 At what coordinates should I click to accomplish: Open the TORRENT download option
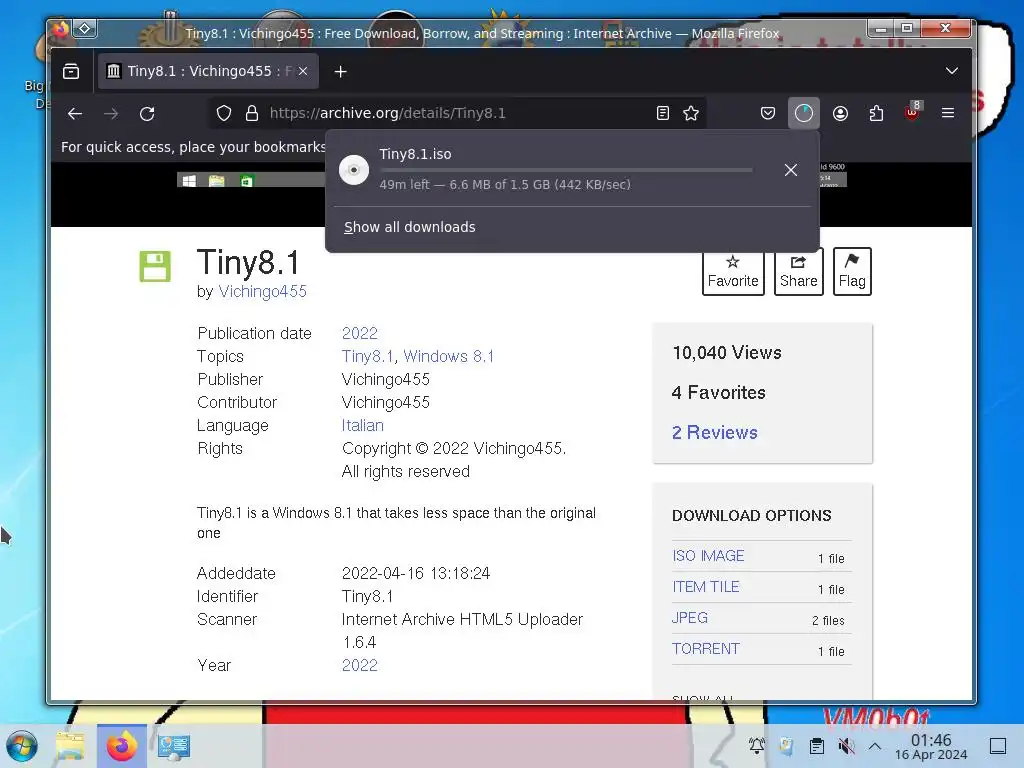(705, 648)
